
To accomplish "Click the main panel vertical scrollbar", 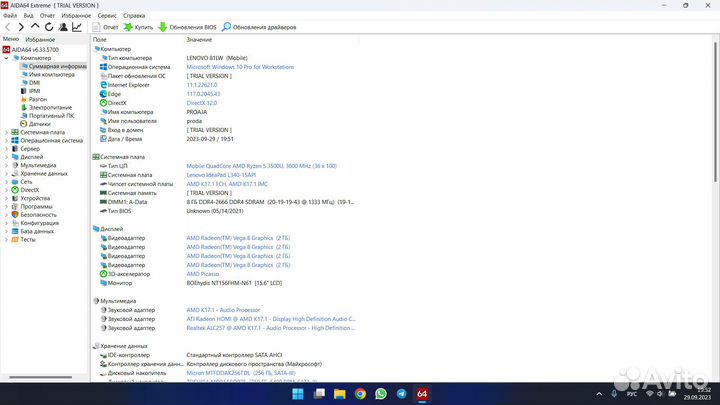I will pyautogui.click(x=715, y=112).
